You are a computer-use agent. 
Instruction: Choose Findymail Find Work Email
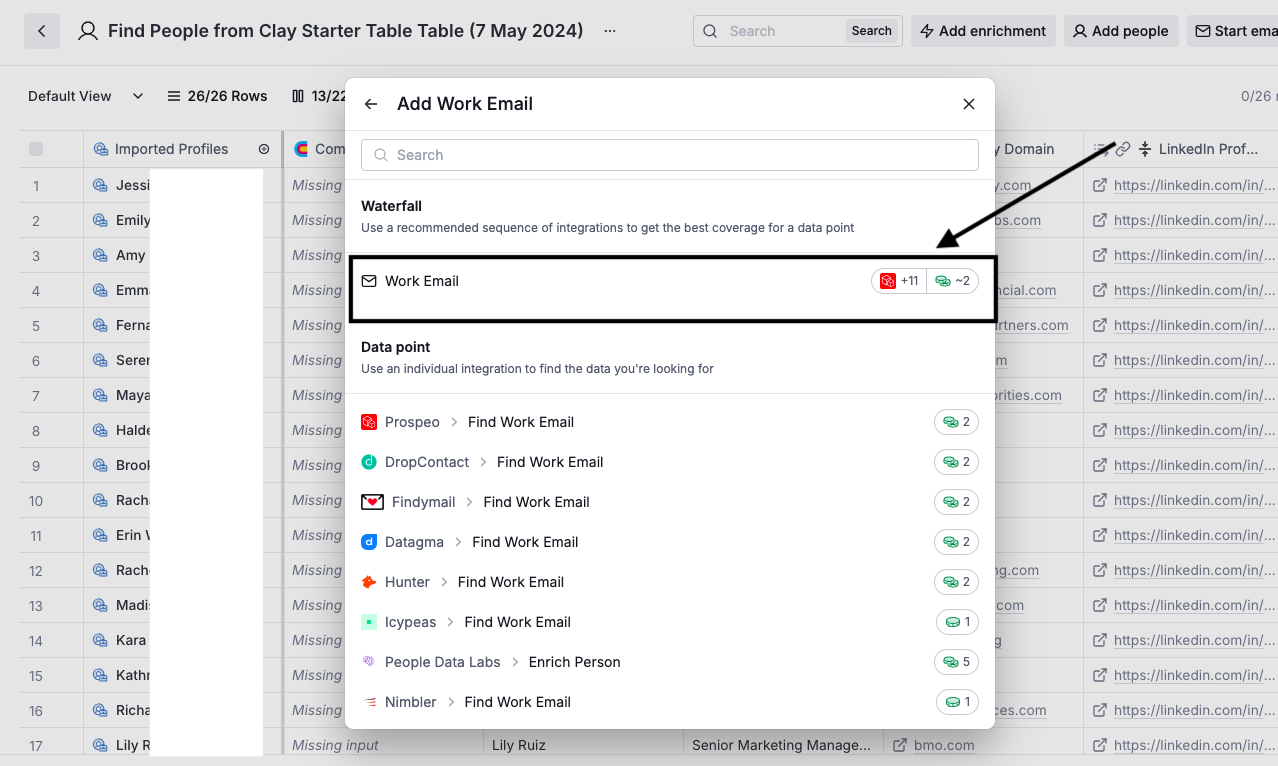(x=670, y=502)
